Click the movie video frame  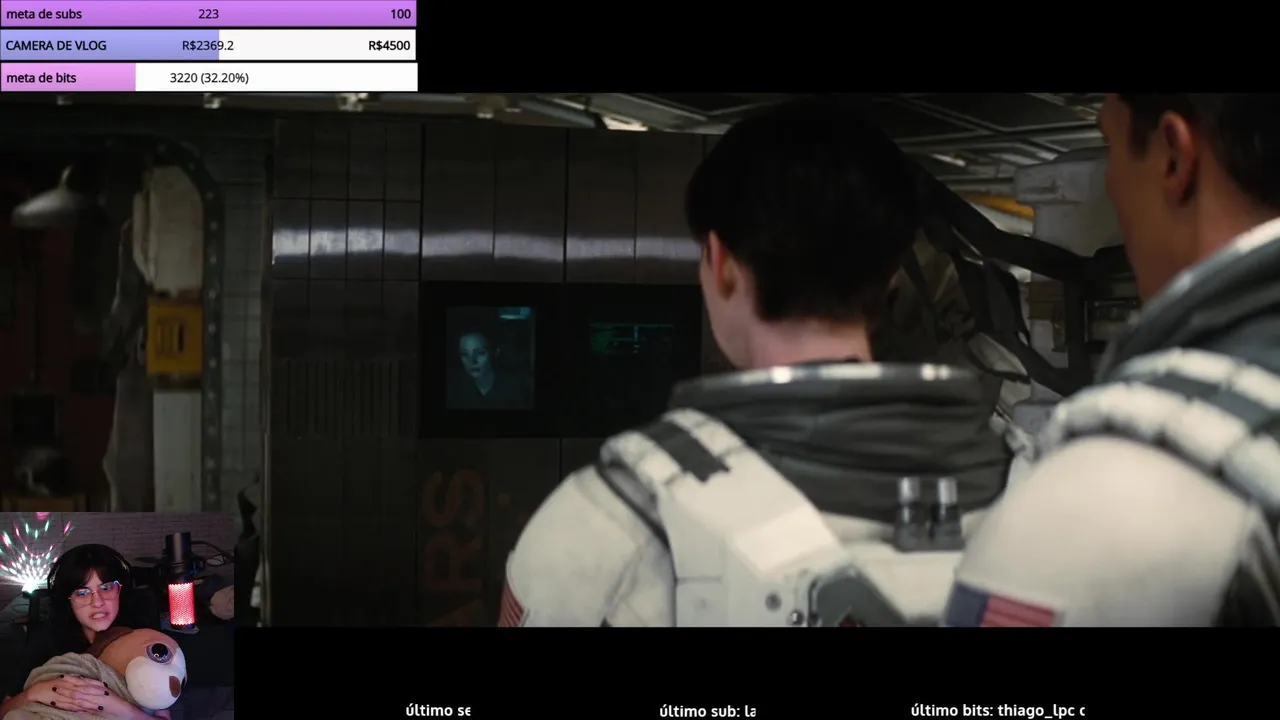tap(640, 360)
